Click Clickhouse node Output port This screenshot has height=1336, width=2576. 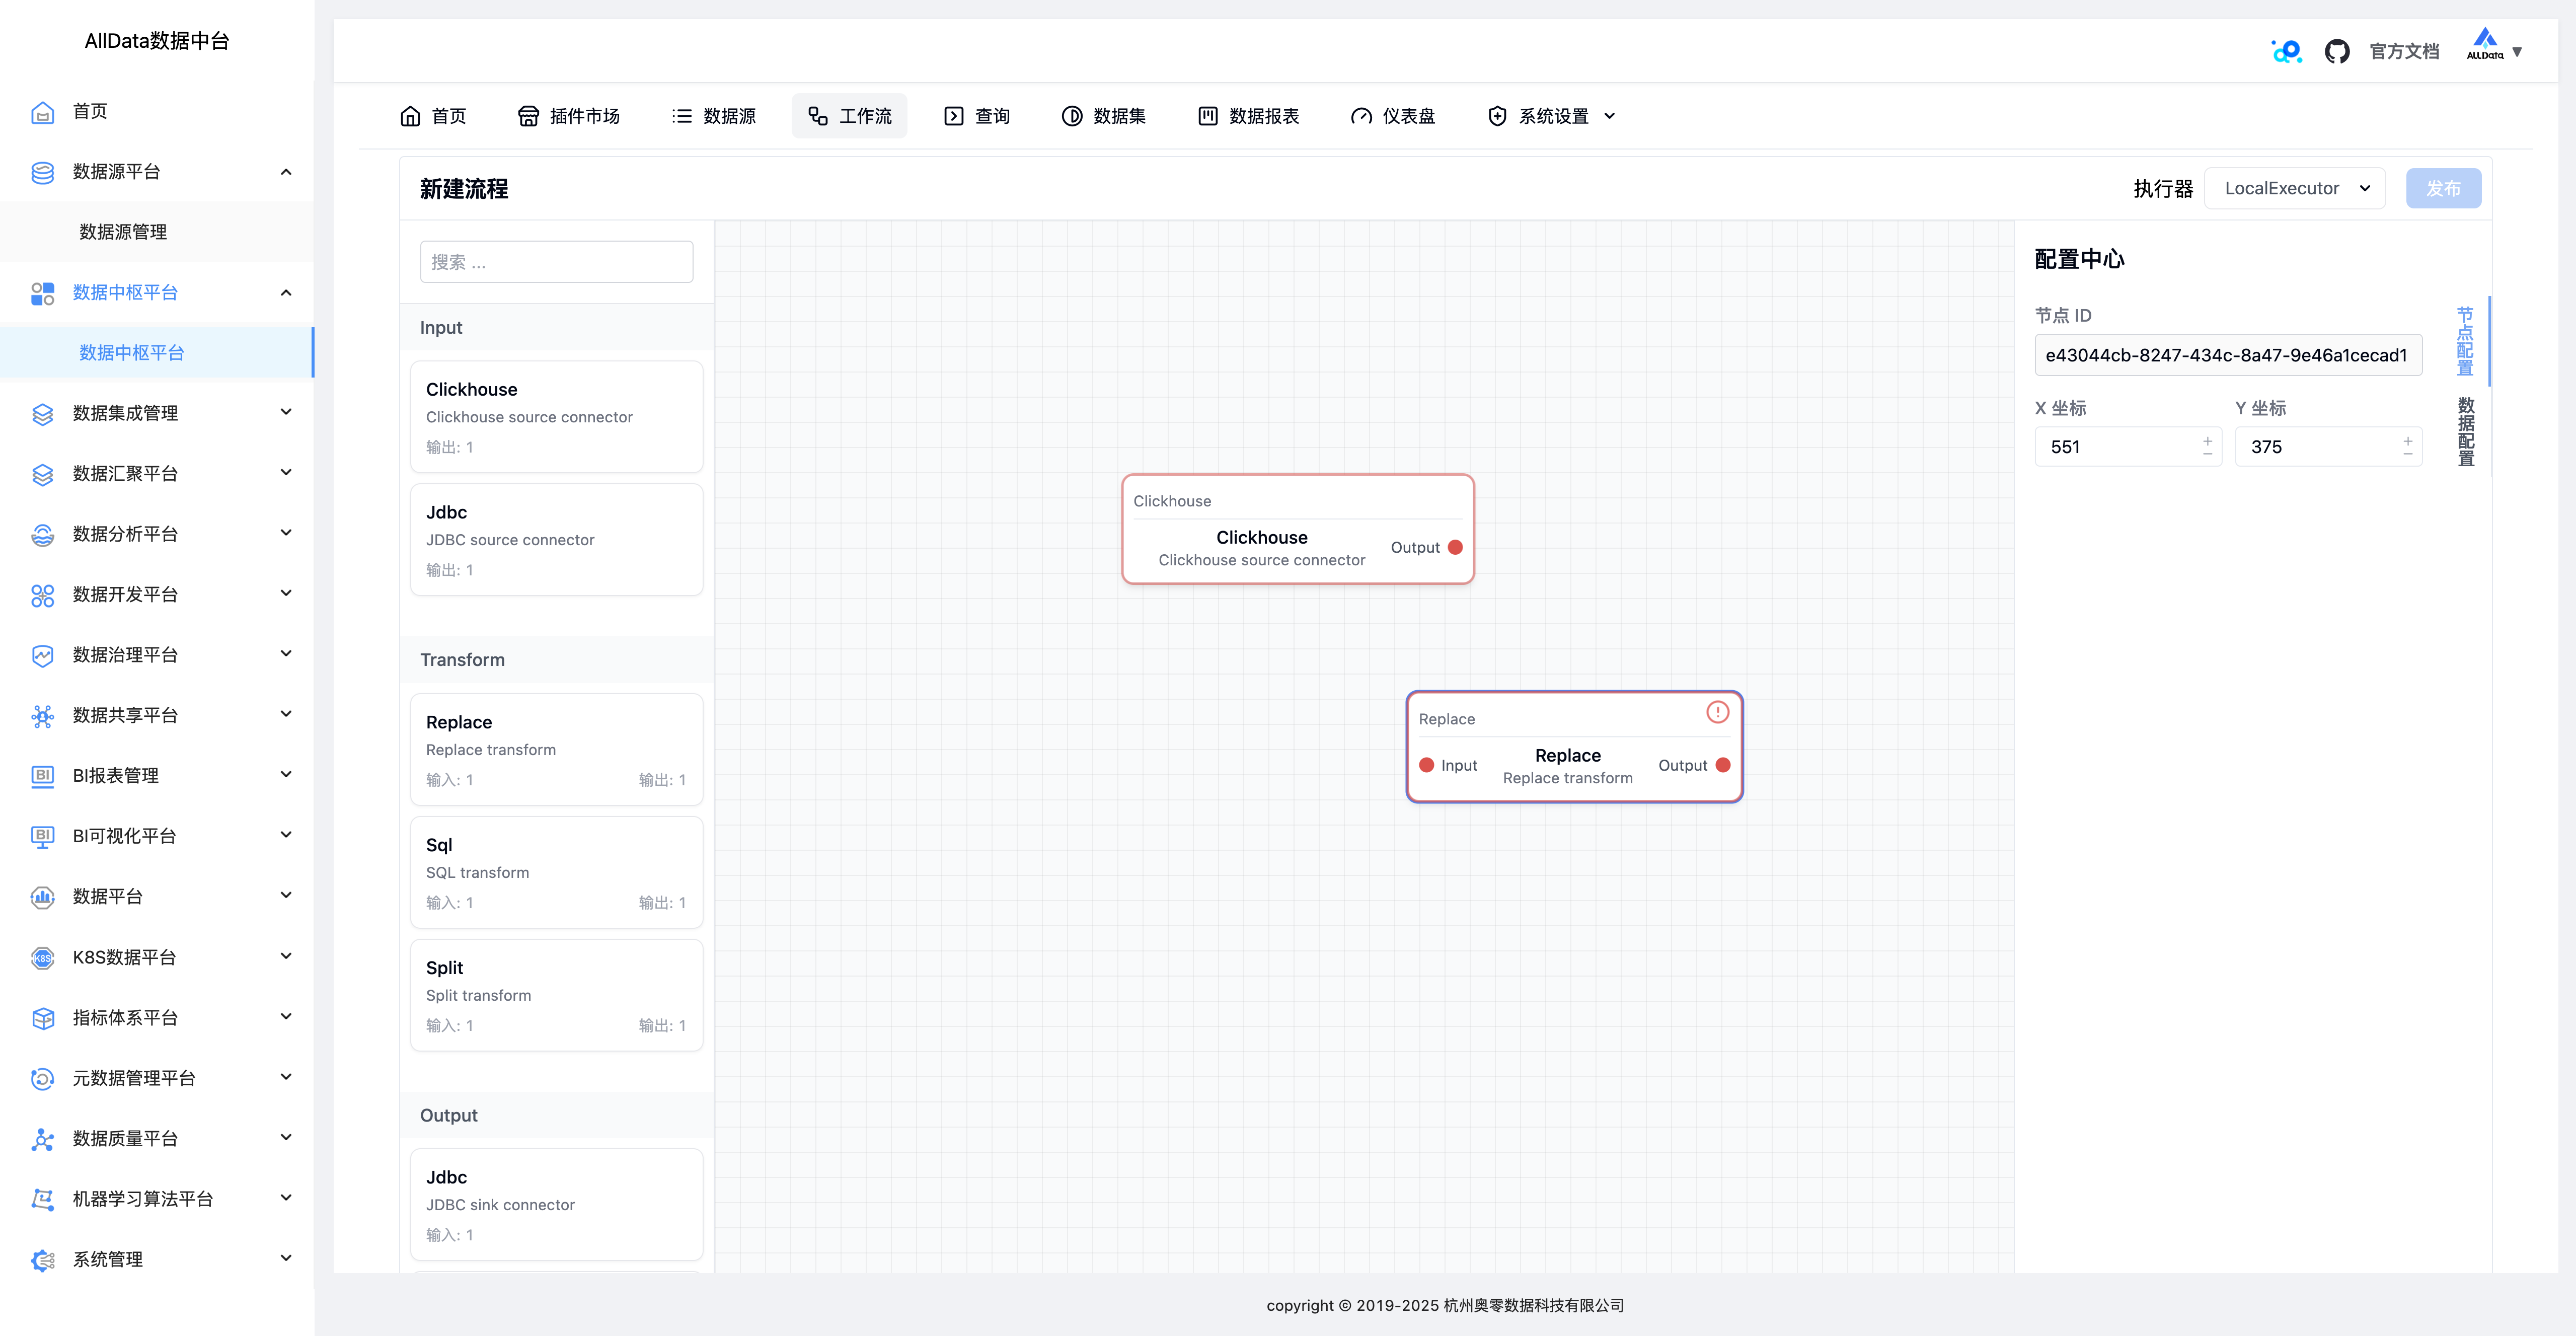point(1455,547)
